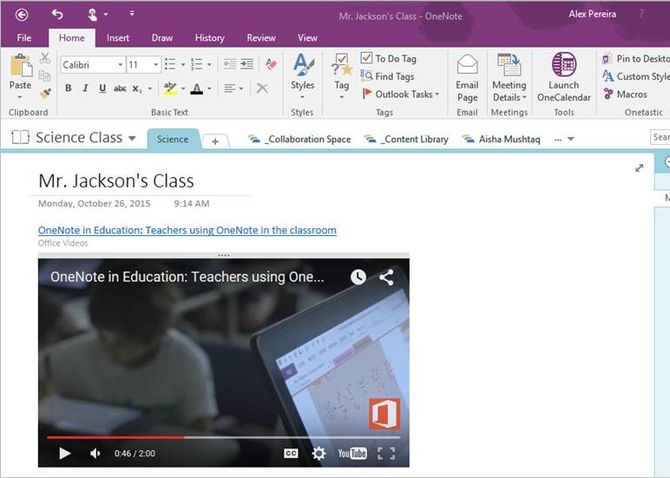The image size is (670, 478).
Task: Click the Watch Later clock icon
Action: [x=358, y=277]
